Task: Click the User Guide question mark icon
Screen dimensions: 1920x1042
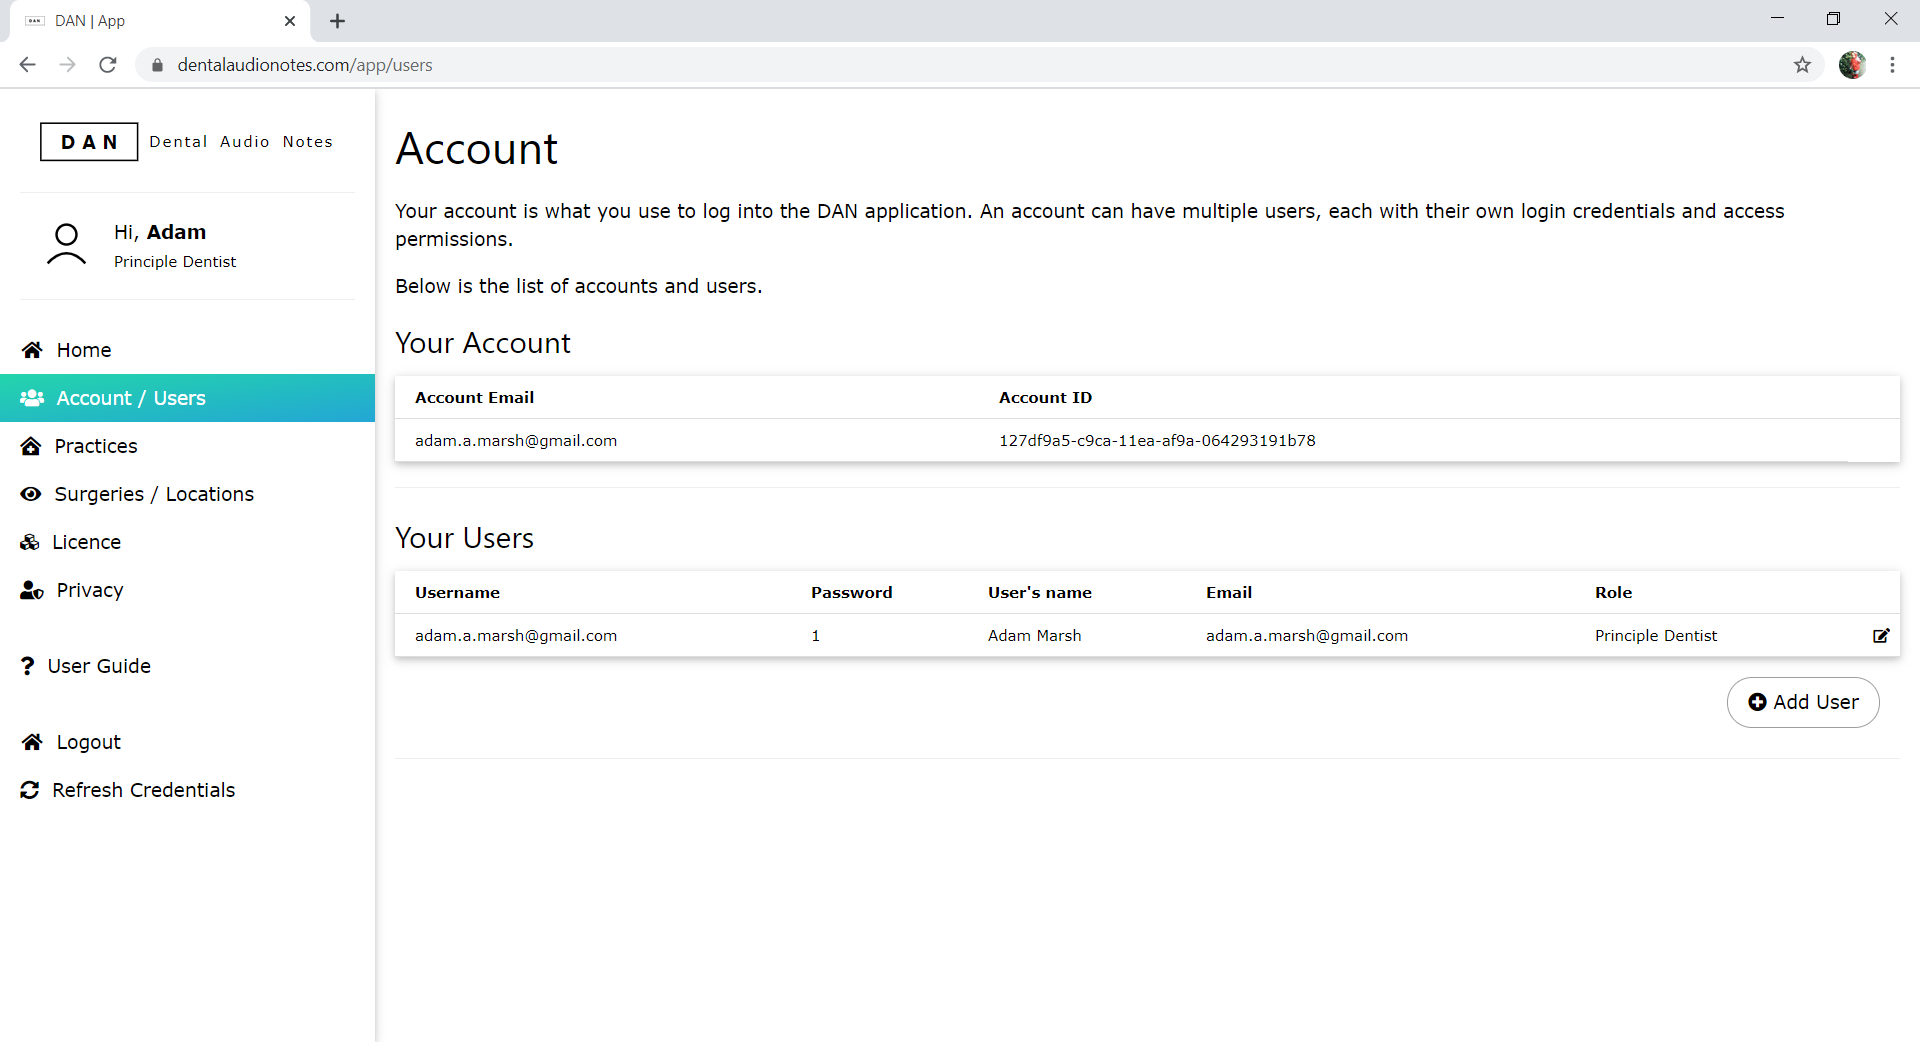Action: click(27, 666)
